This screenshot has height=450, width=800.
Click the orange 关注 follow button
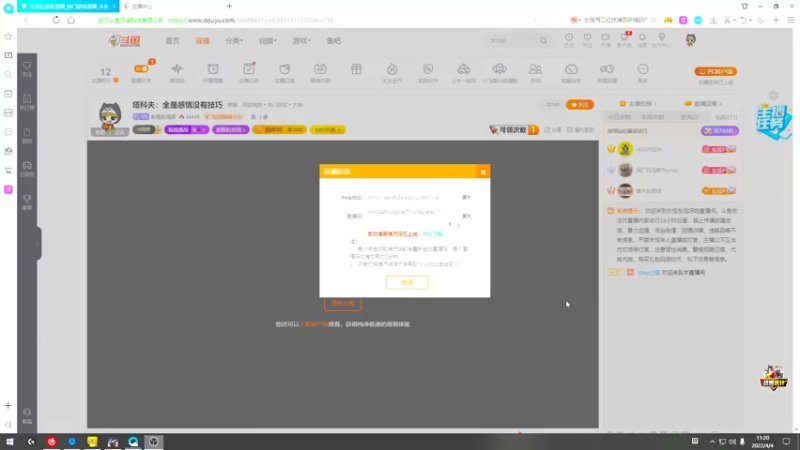(580, 105)
